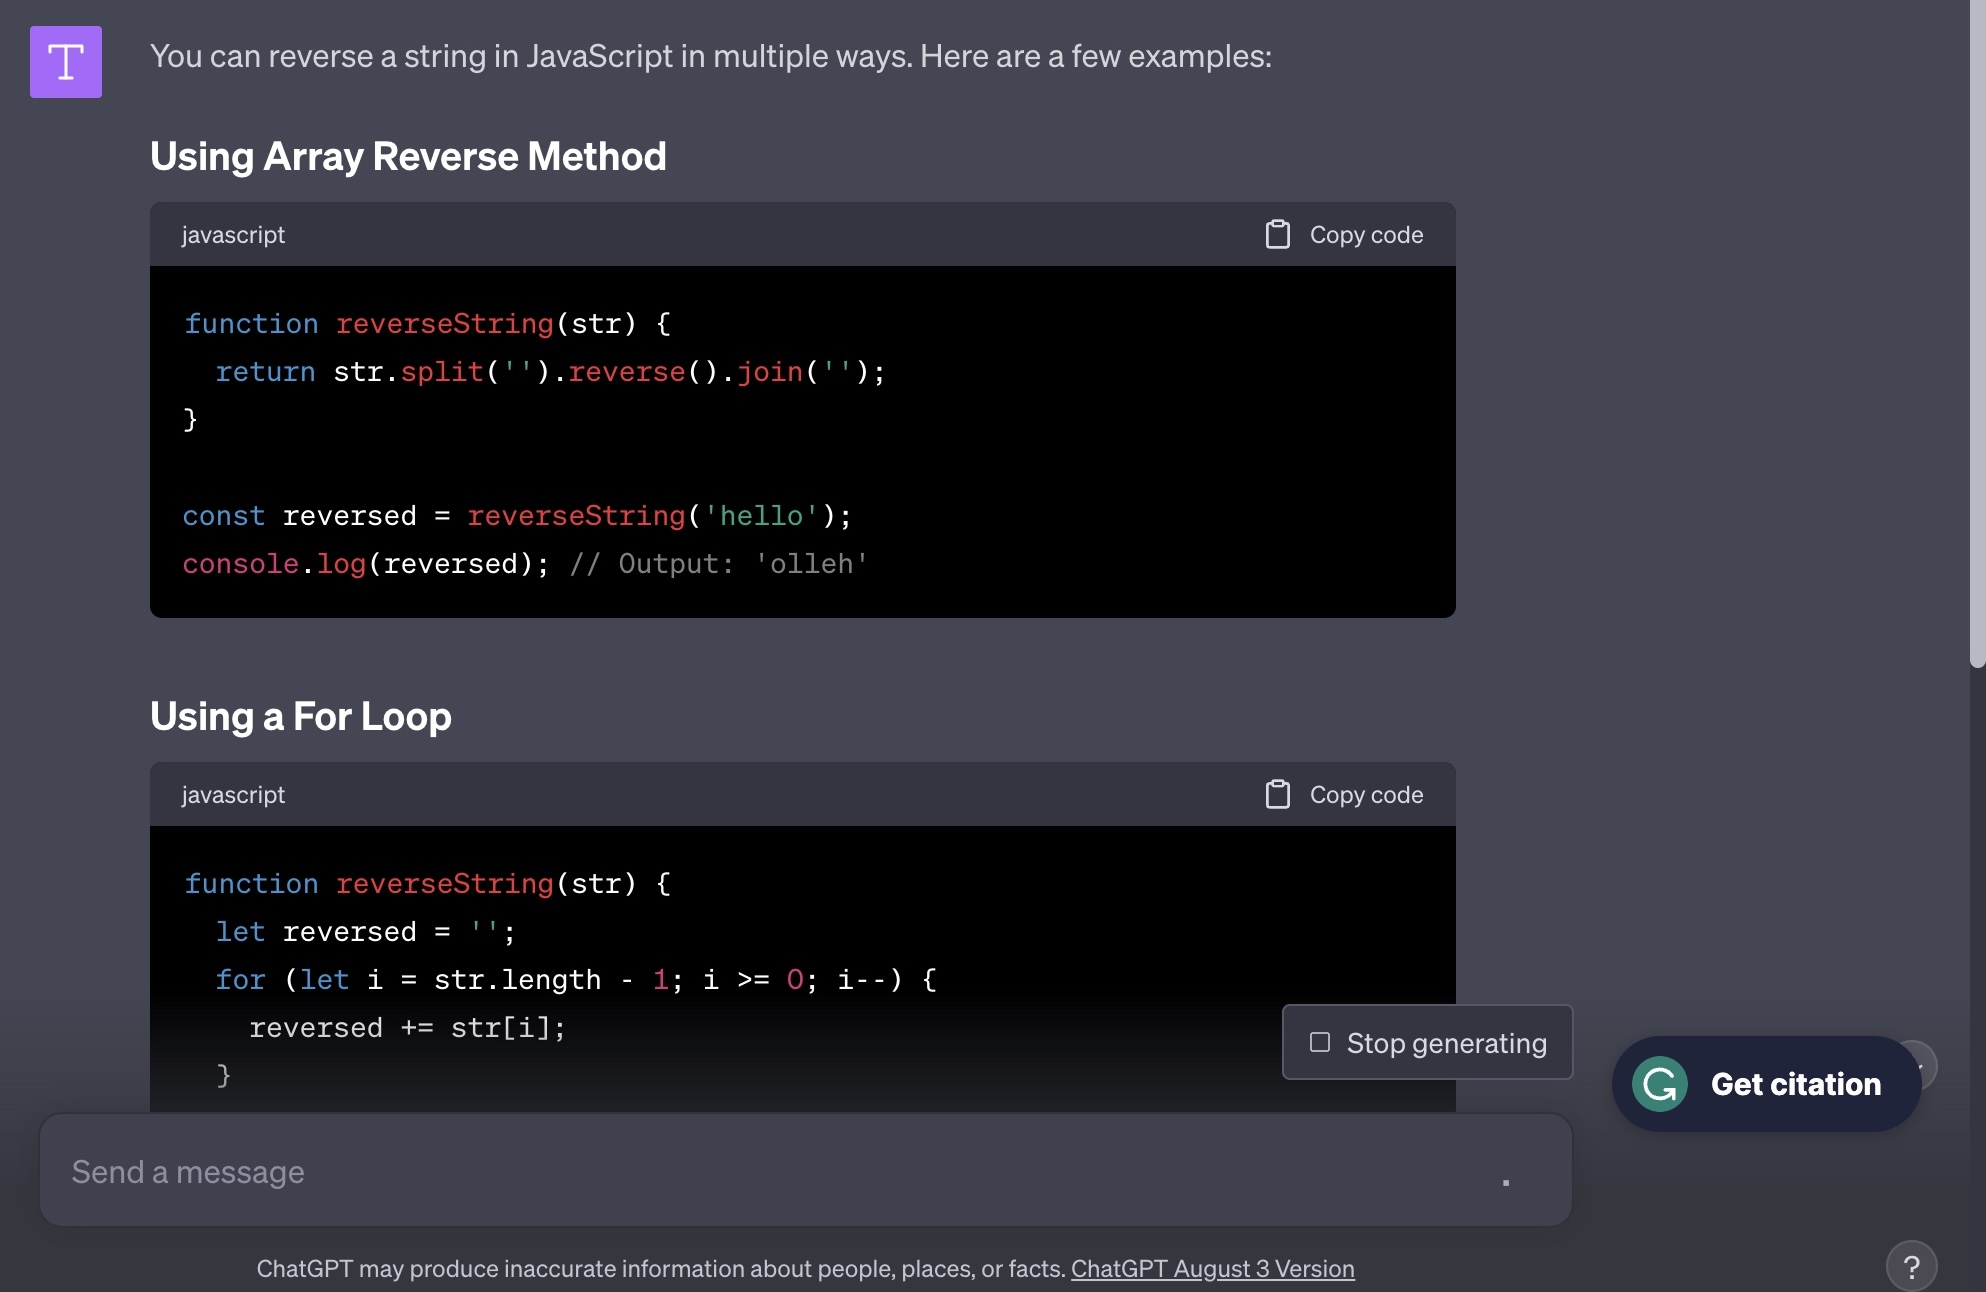The width and height of the screenshot is (1986, 1292).
Task: Click the javascript label of first code block
Action: 233,235
